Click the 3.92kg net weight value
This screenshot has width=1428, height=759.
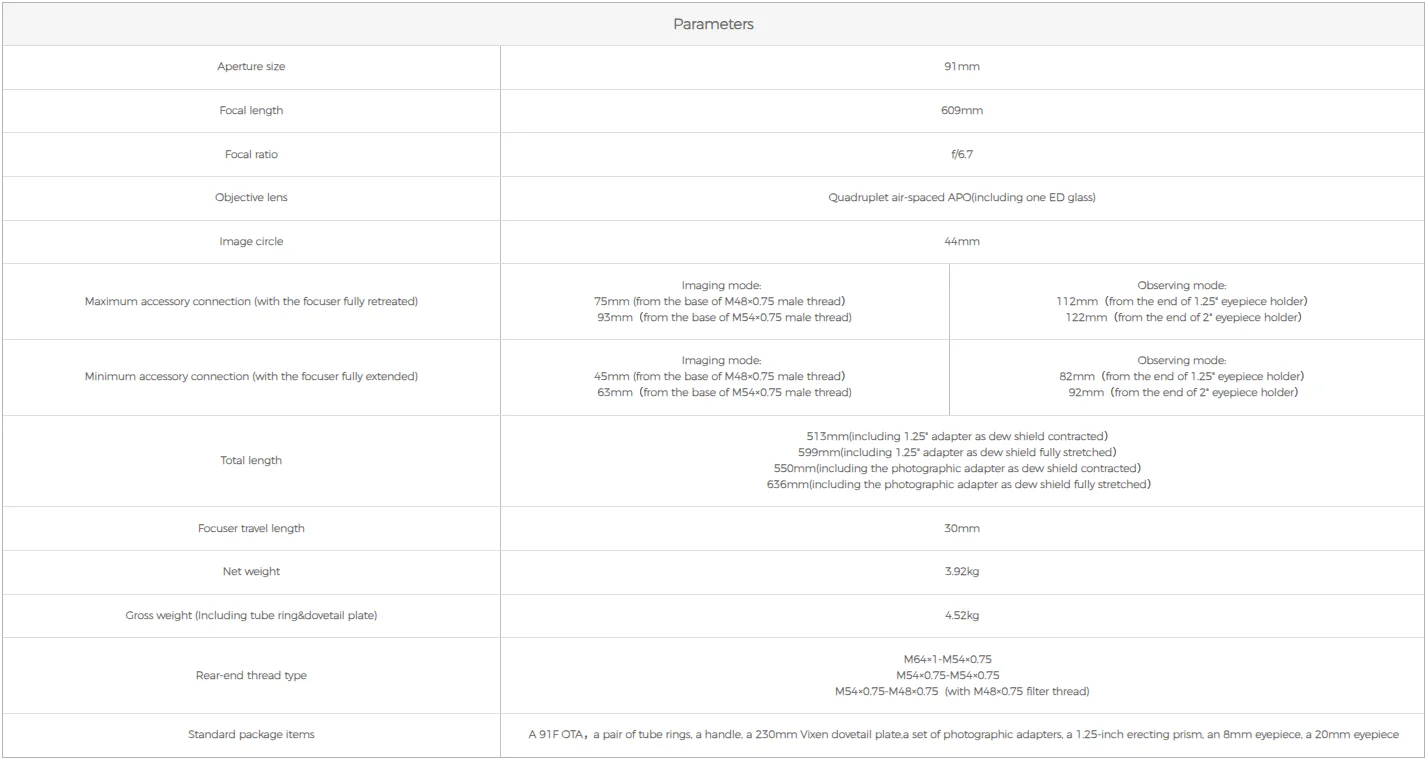click(962, 572)
